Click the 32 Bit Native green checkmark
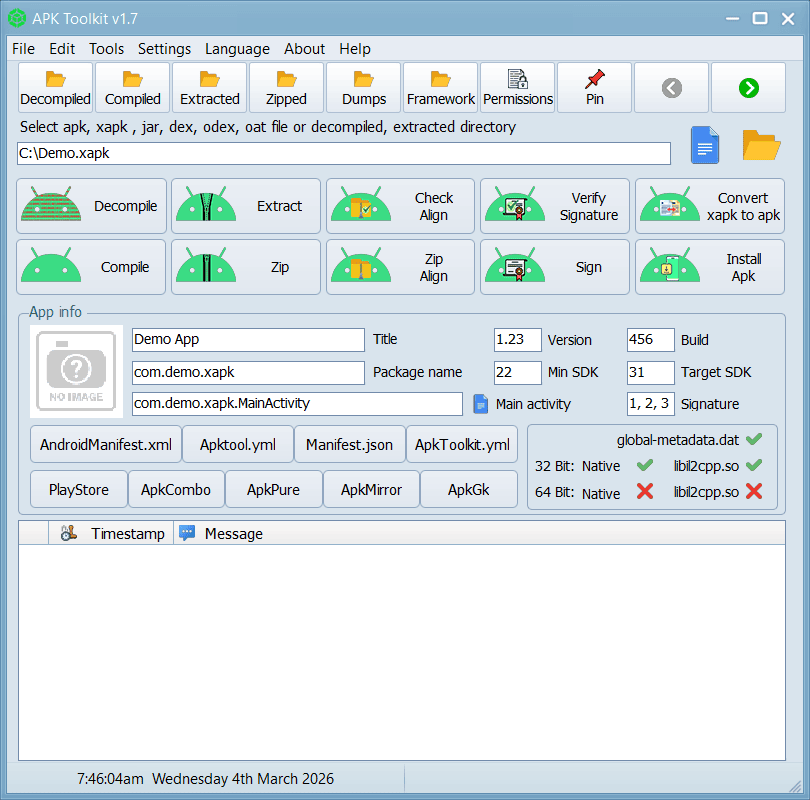Viewport: 810px width, 800px height. click(645, 465)
